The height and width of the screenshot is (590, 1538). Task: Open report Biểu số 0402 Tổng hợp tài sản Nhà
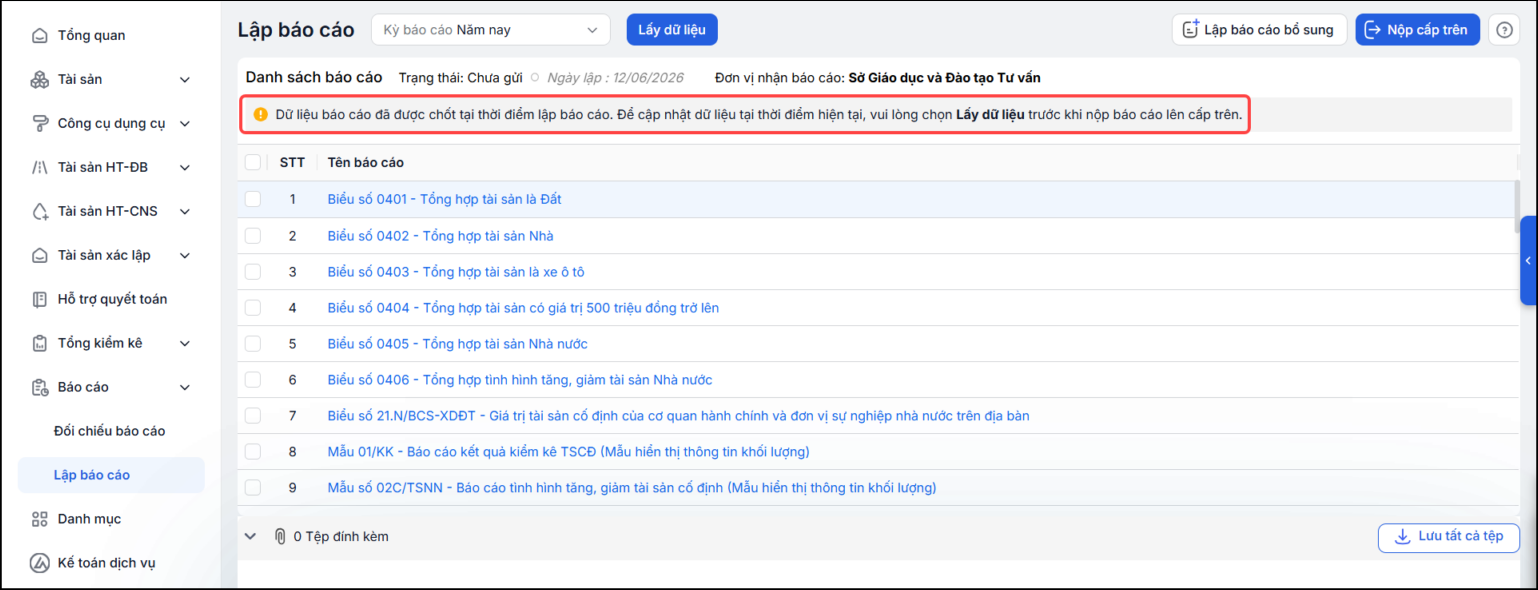pyautogui.click(x=440, y=236)
